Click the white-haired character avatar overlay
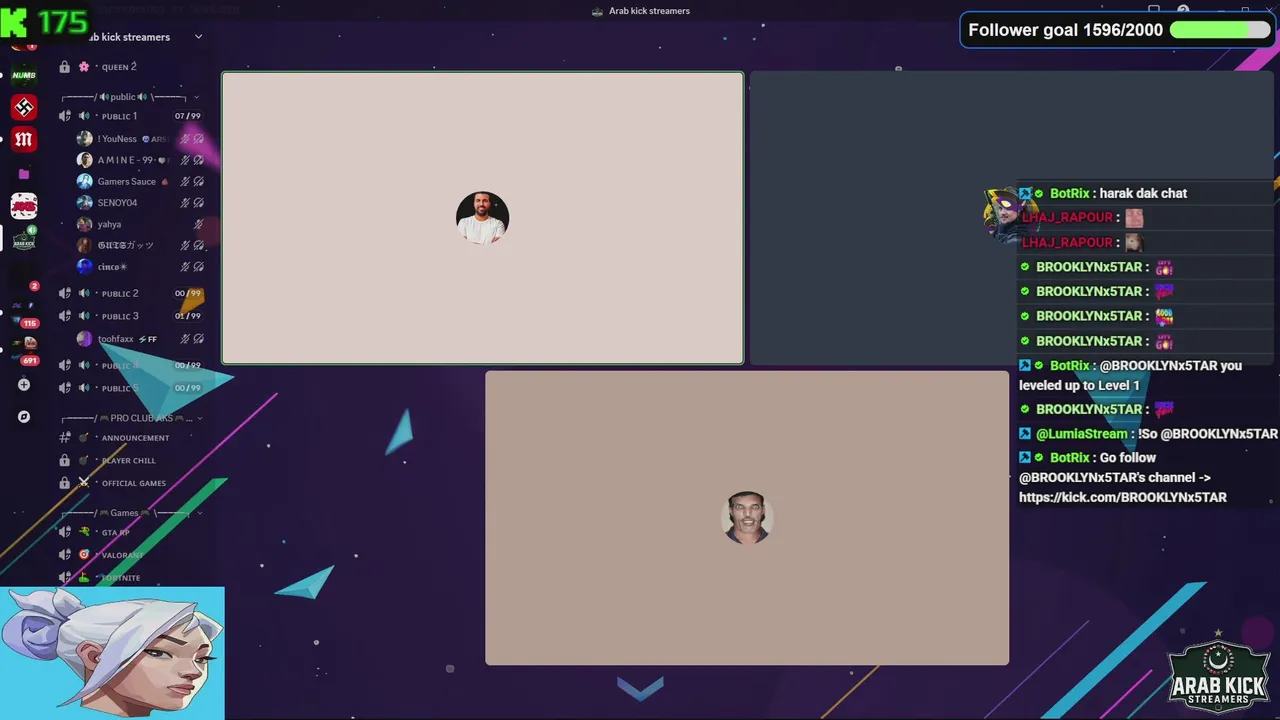 click(x=112, y=653)
